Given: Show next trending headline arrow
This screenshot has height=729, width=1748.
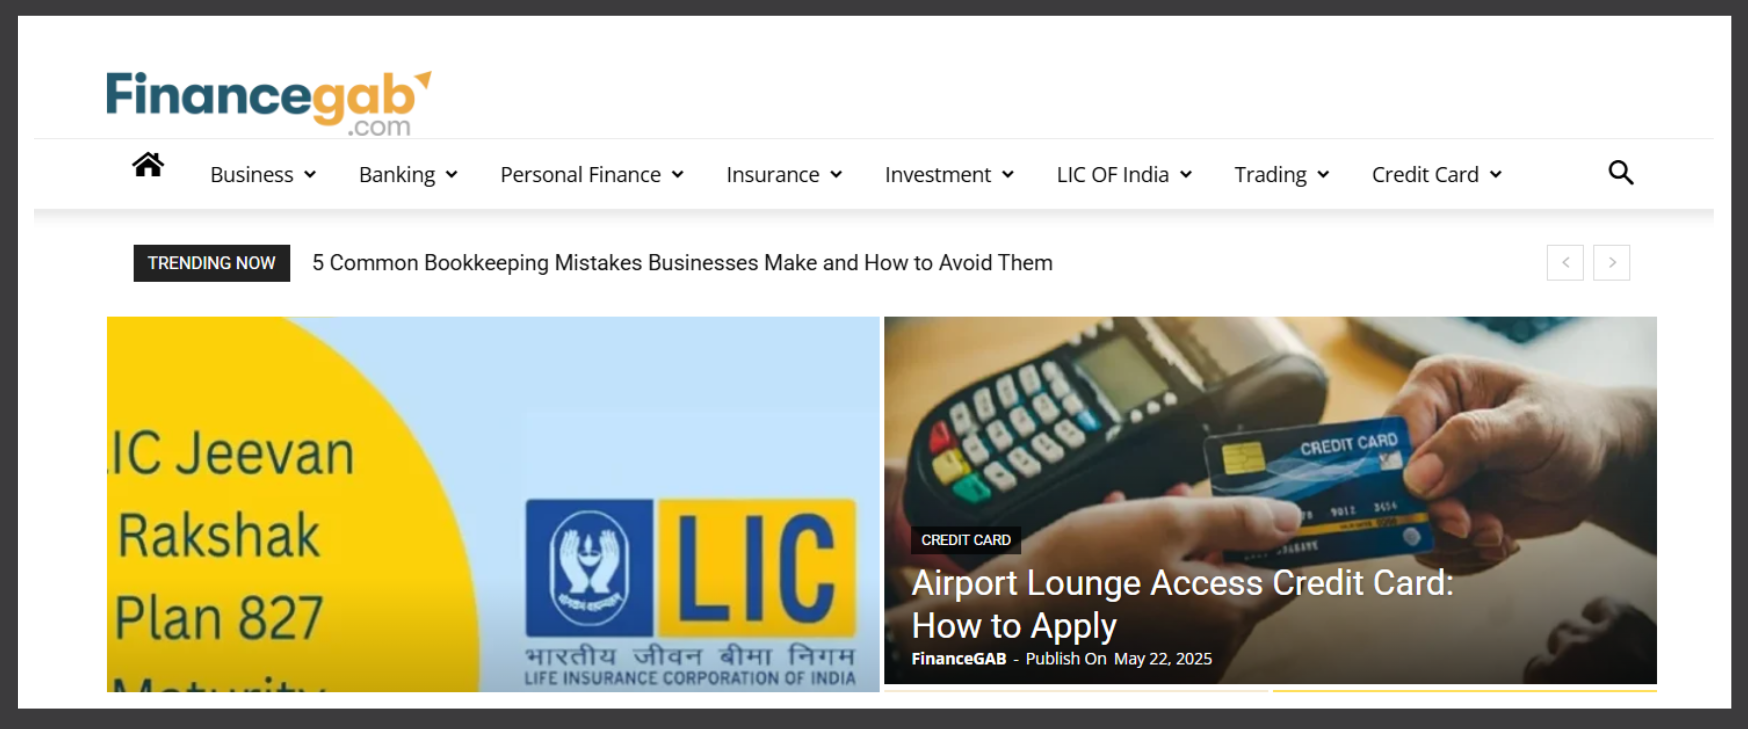Looking at the screenshot, I should pyautogui.click(x=1611, y=263).
